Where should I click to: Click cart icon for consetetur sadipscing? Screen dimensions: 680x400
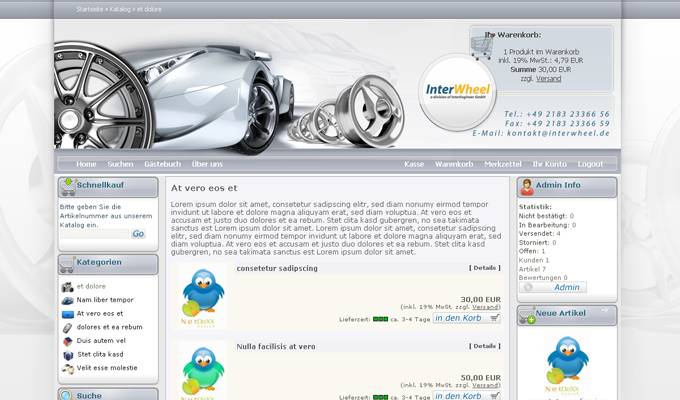[494, 318]
